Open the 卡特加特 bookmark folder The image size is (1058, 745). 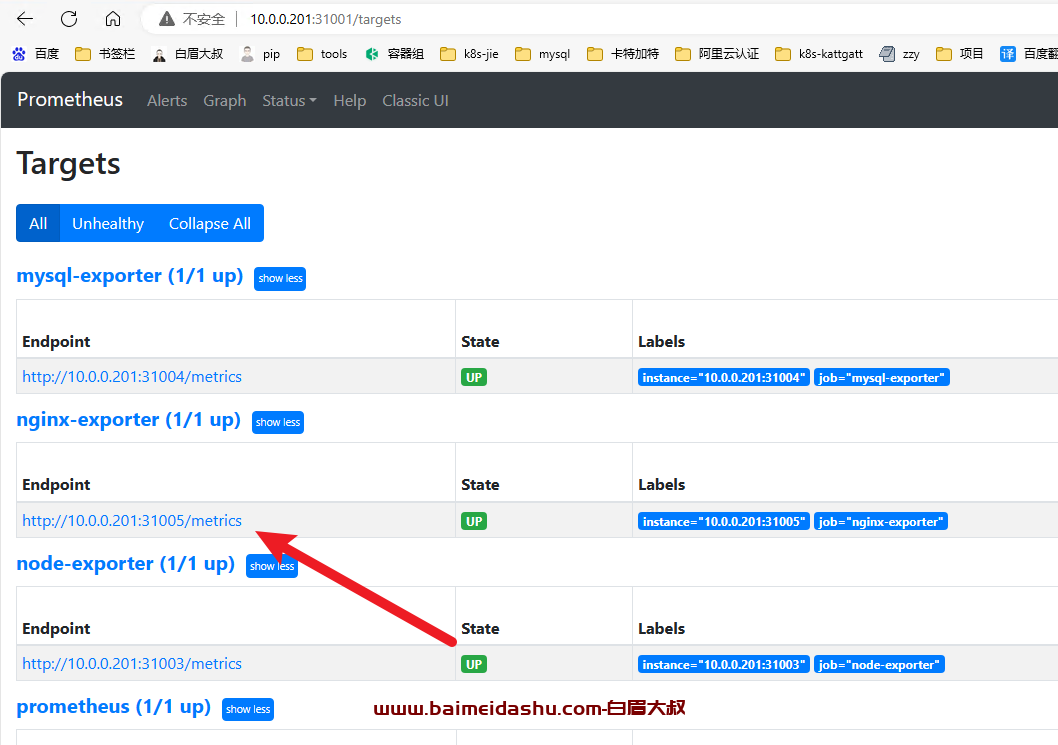click(623, 54)
